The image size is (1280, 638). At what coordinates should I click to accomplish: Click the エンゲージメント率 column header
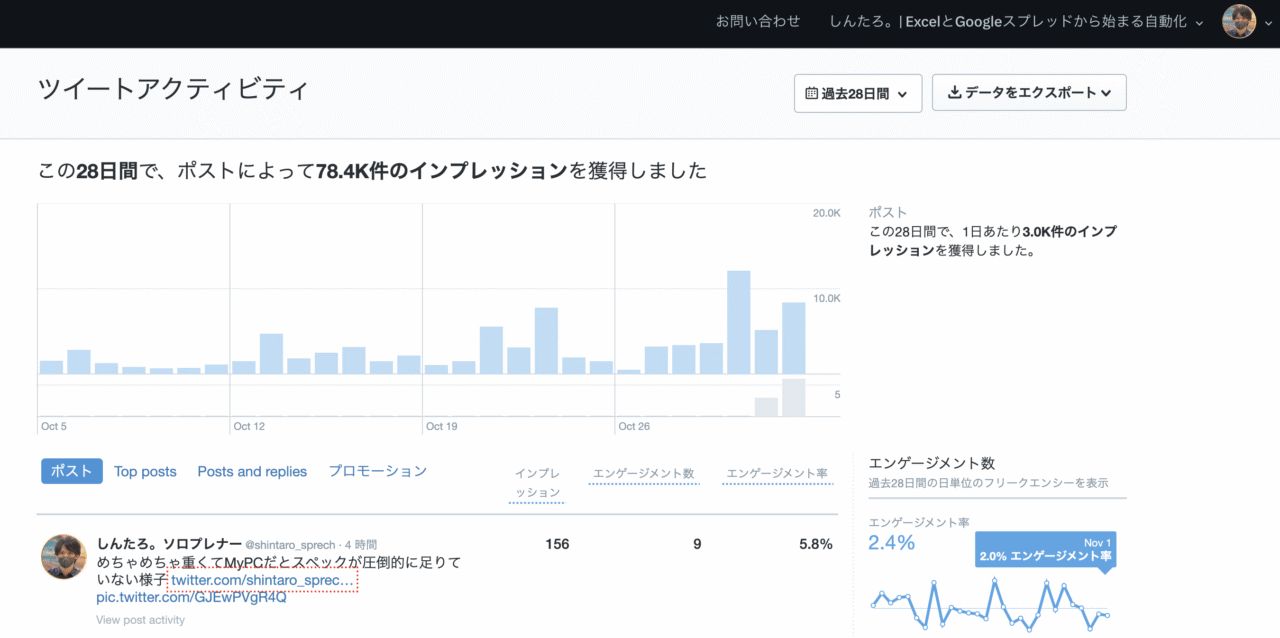[777, 473]
